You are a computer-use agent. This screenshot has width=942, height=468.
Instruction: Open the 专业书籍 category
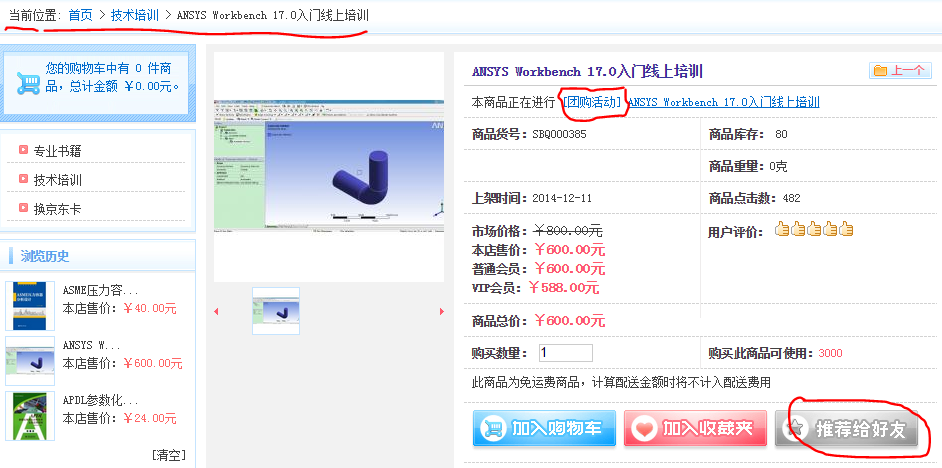tap(57, 151)
